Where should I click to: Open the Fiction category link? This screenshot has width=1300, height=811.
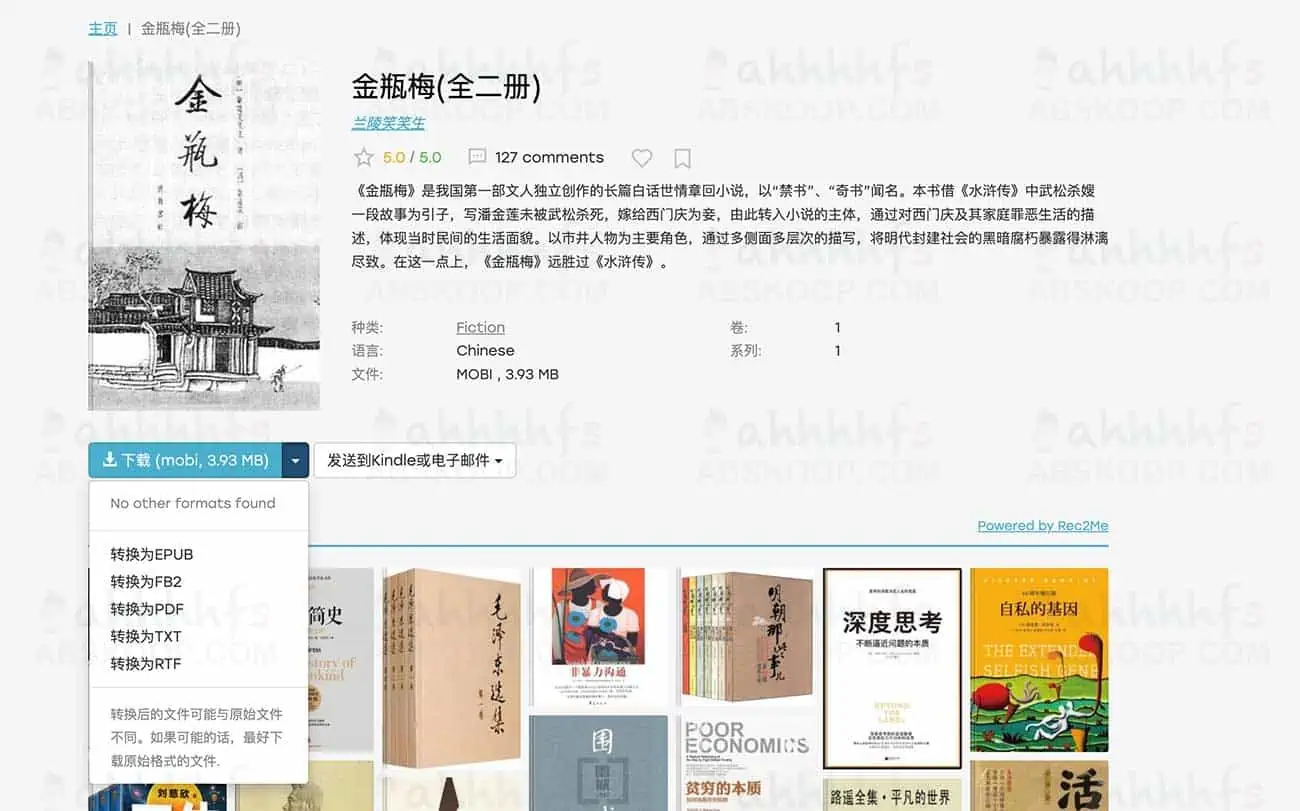tap(480, 327)
